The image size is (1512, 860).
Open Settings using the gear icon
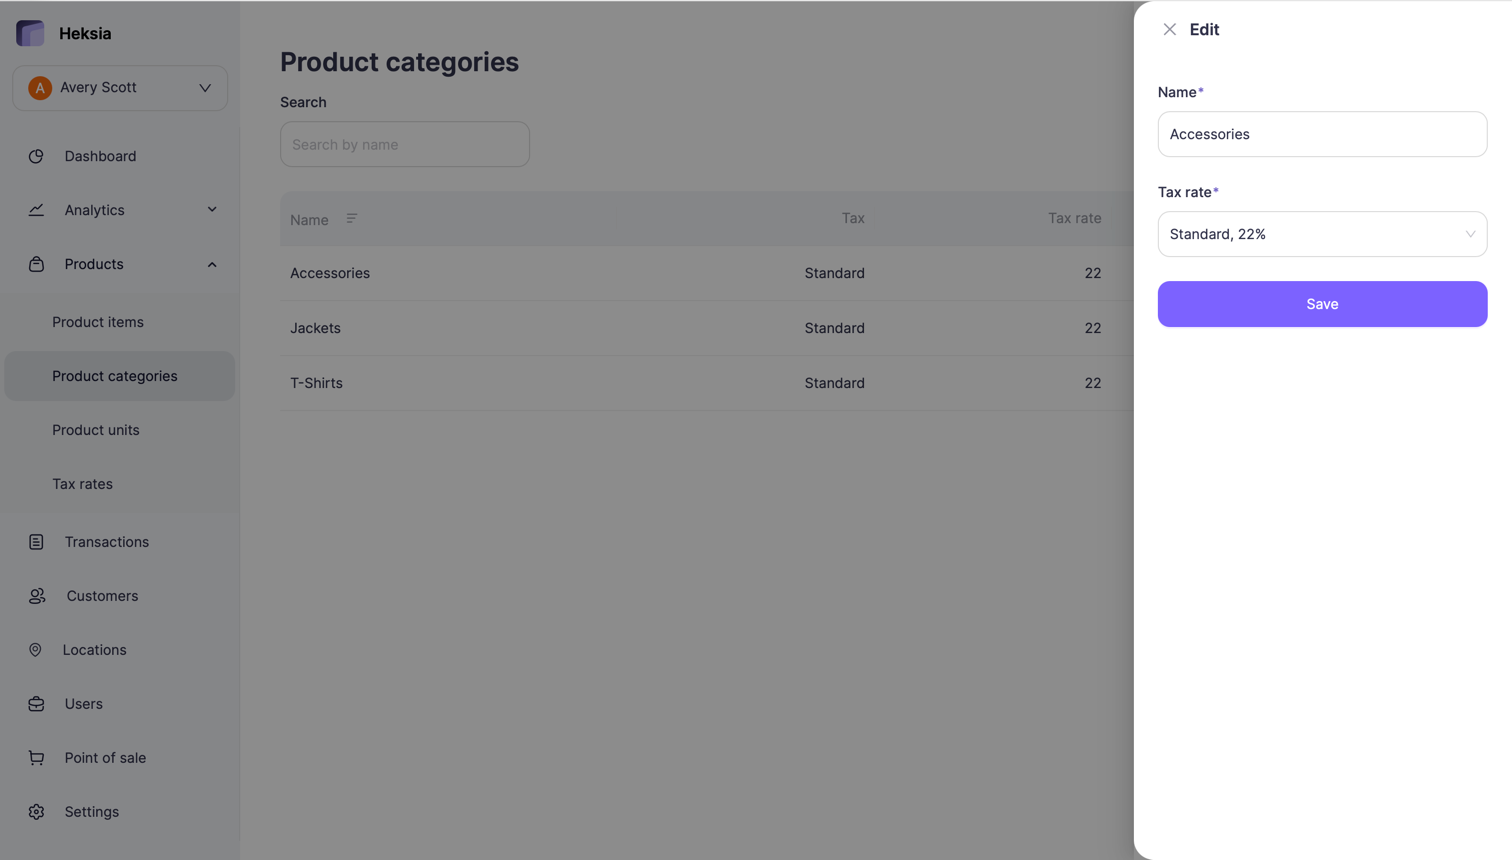point(36,811)
